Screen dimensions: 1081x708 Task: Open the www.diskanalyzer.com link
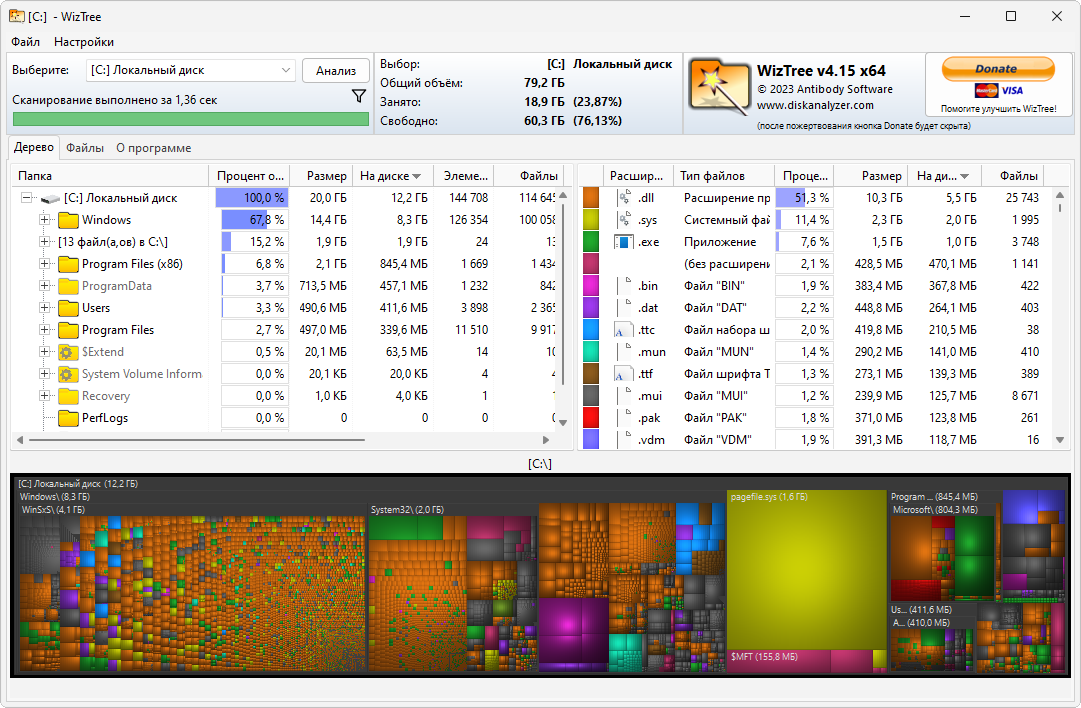pos(815,103)
